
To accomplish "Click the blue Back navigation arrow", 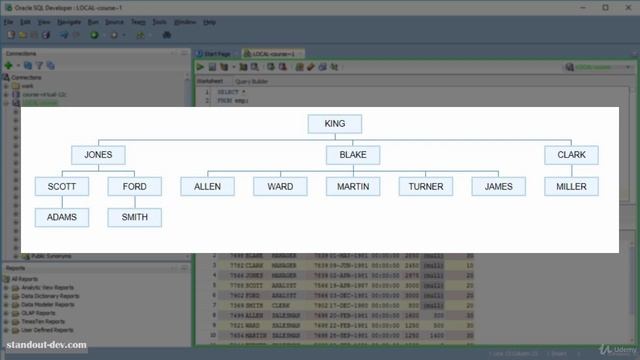I will [x=64, y=35].
